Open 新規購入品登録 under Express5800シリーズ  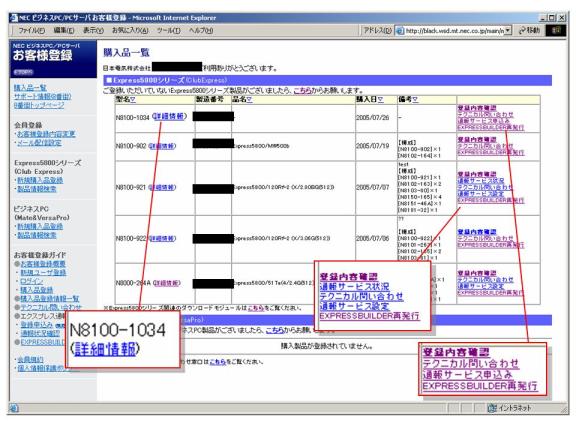click(x=40, y=180)
